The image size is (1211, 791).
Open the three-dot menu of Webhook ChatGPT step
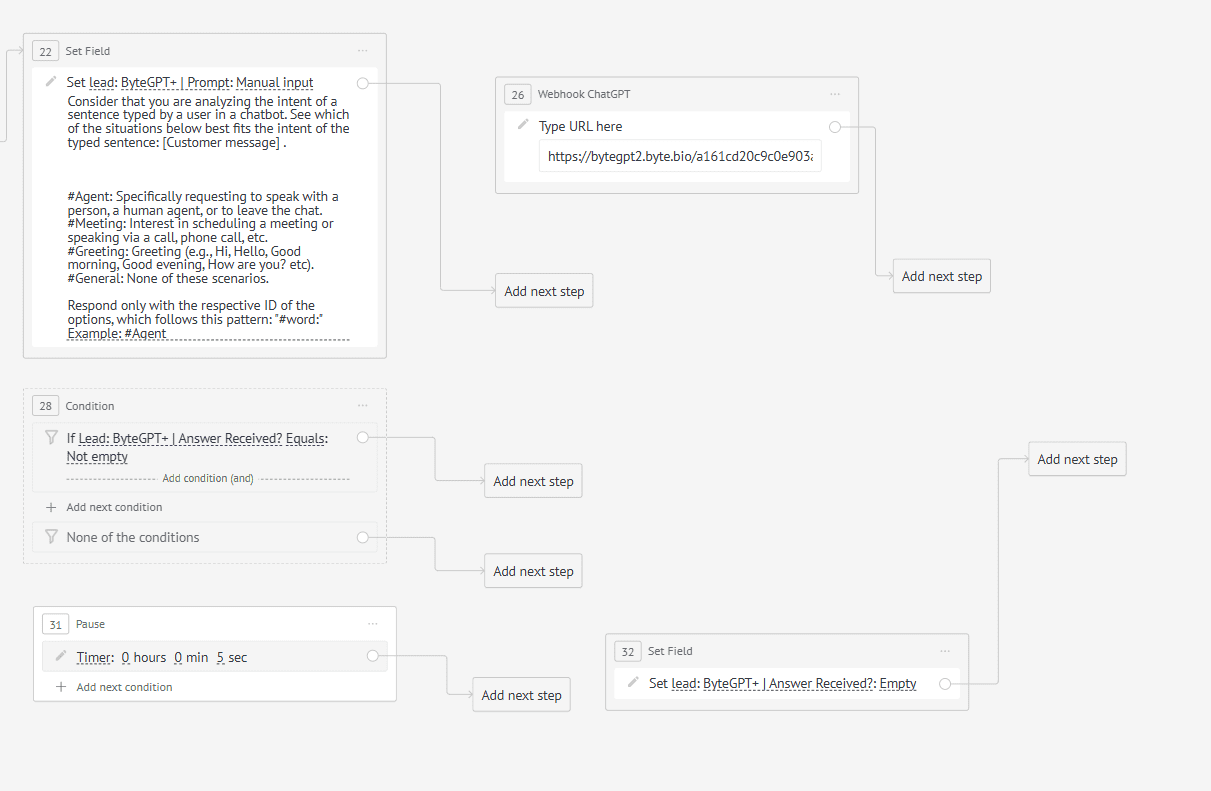(x=835, y=94)
